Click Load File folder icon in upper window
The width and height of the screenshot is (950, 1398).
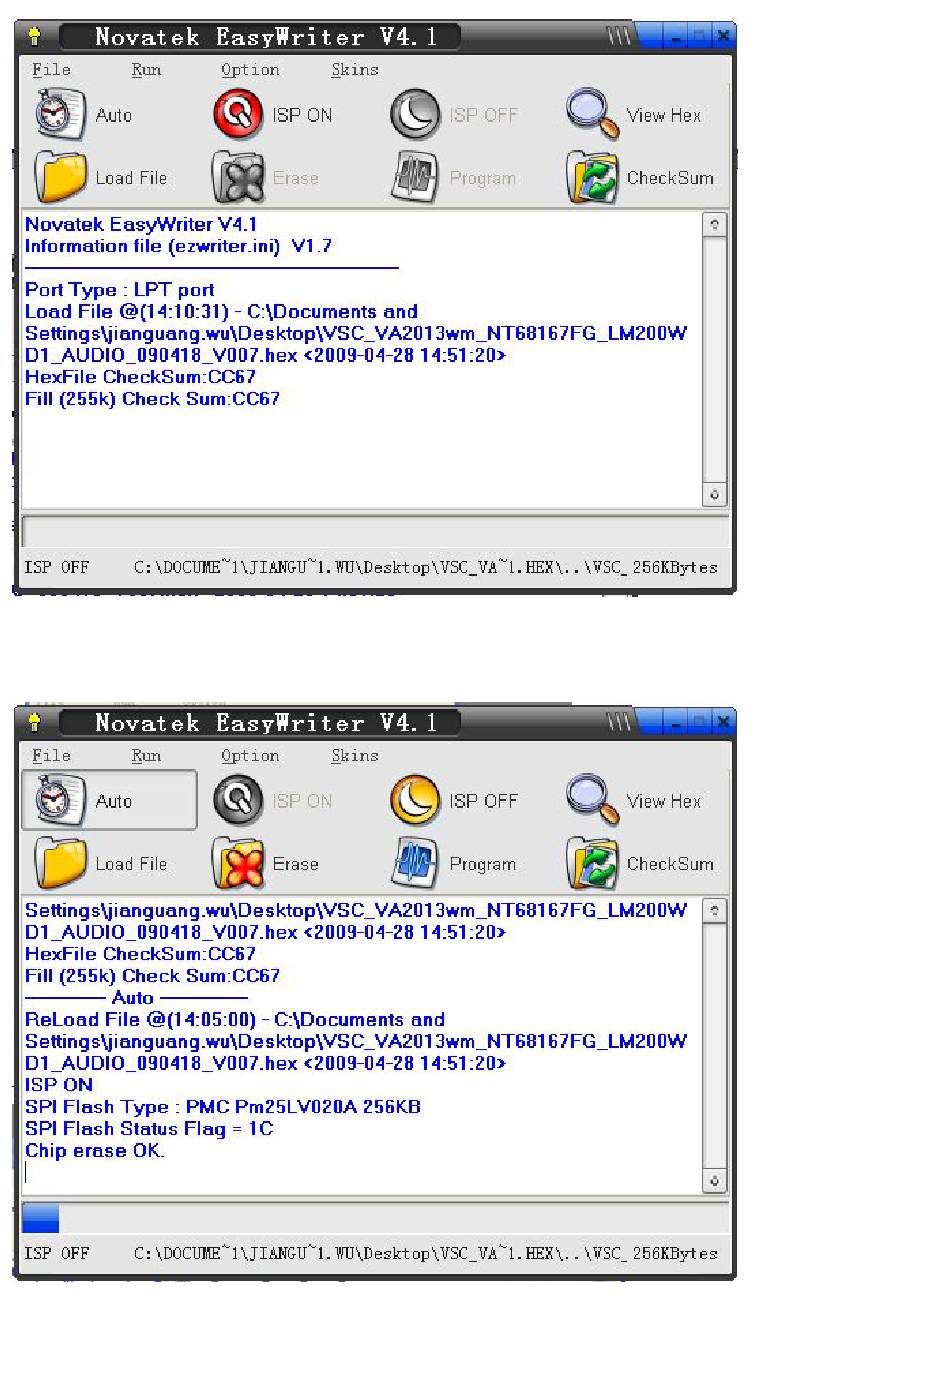[x=60, y=177]
